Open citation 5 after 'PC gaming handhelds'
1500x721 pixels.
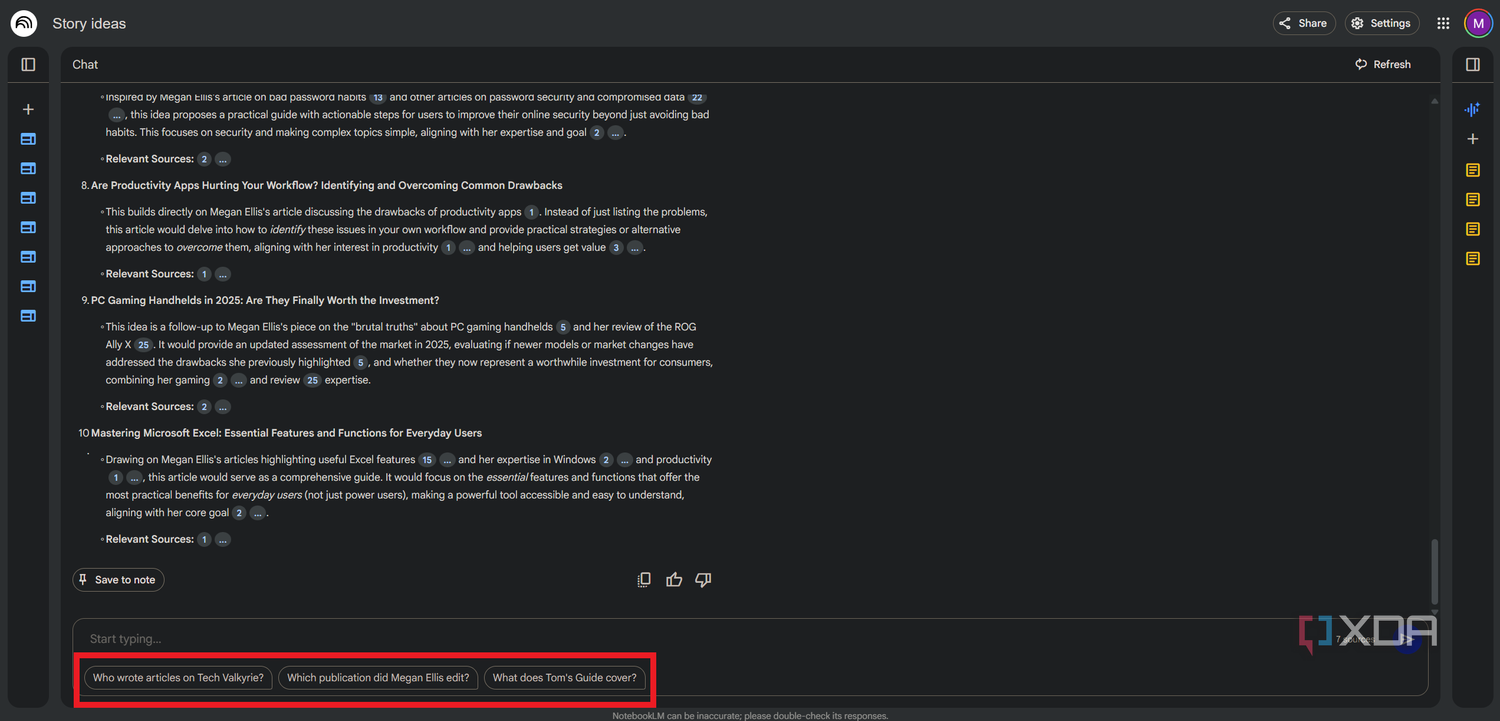tap(563, 327)
